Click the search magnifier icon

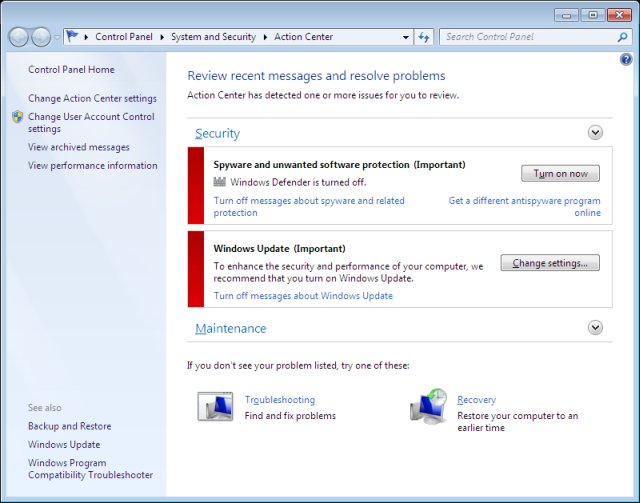622,37
